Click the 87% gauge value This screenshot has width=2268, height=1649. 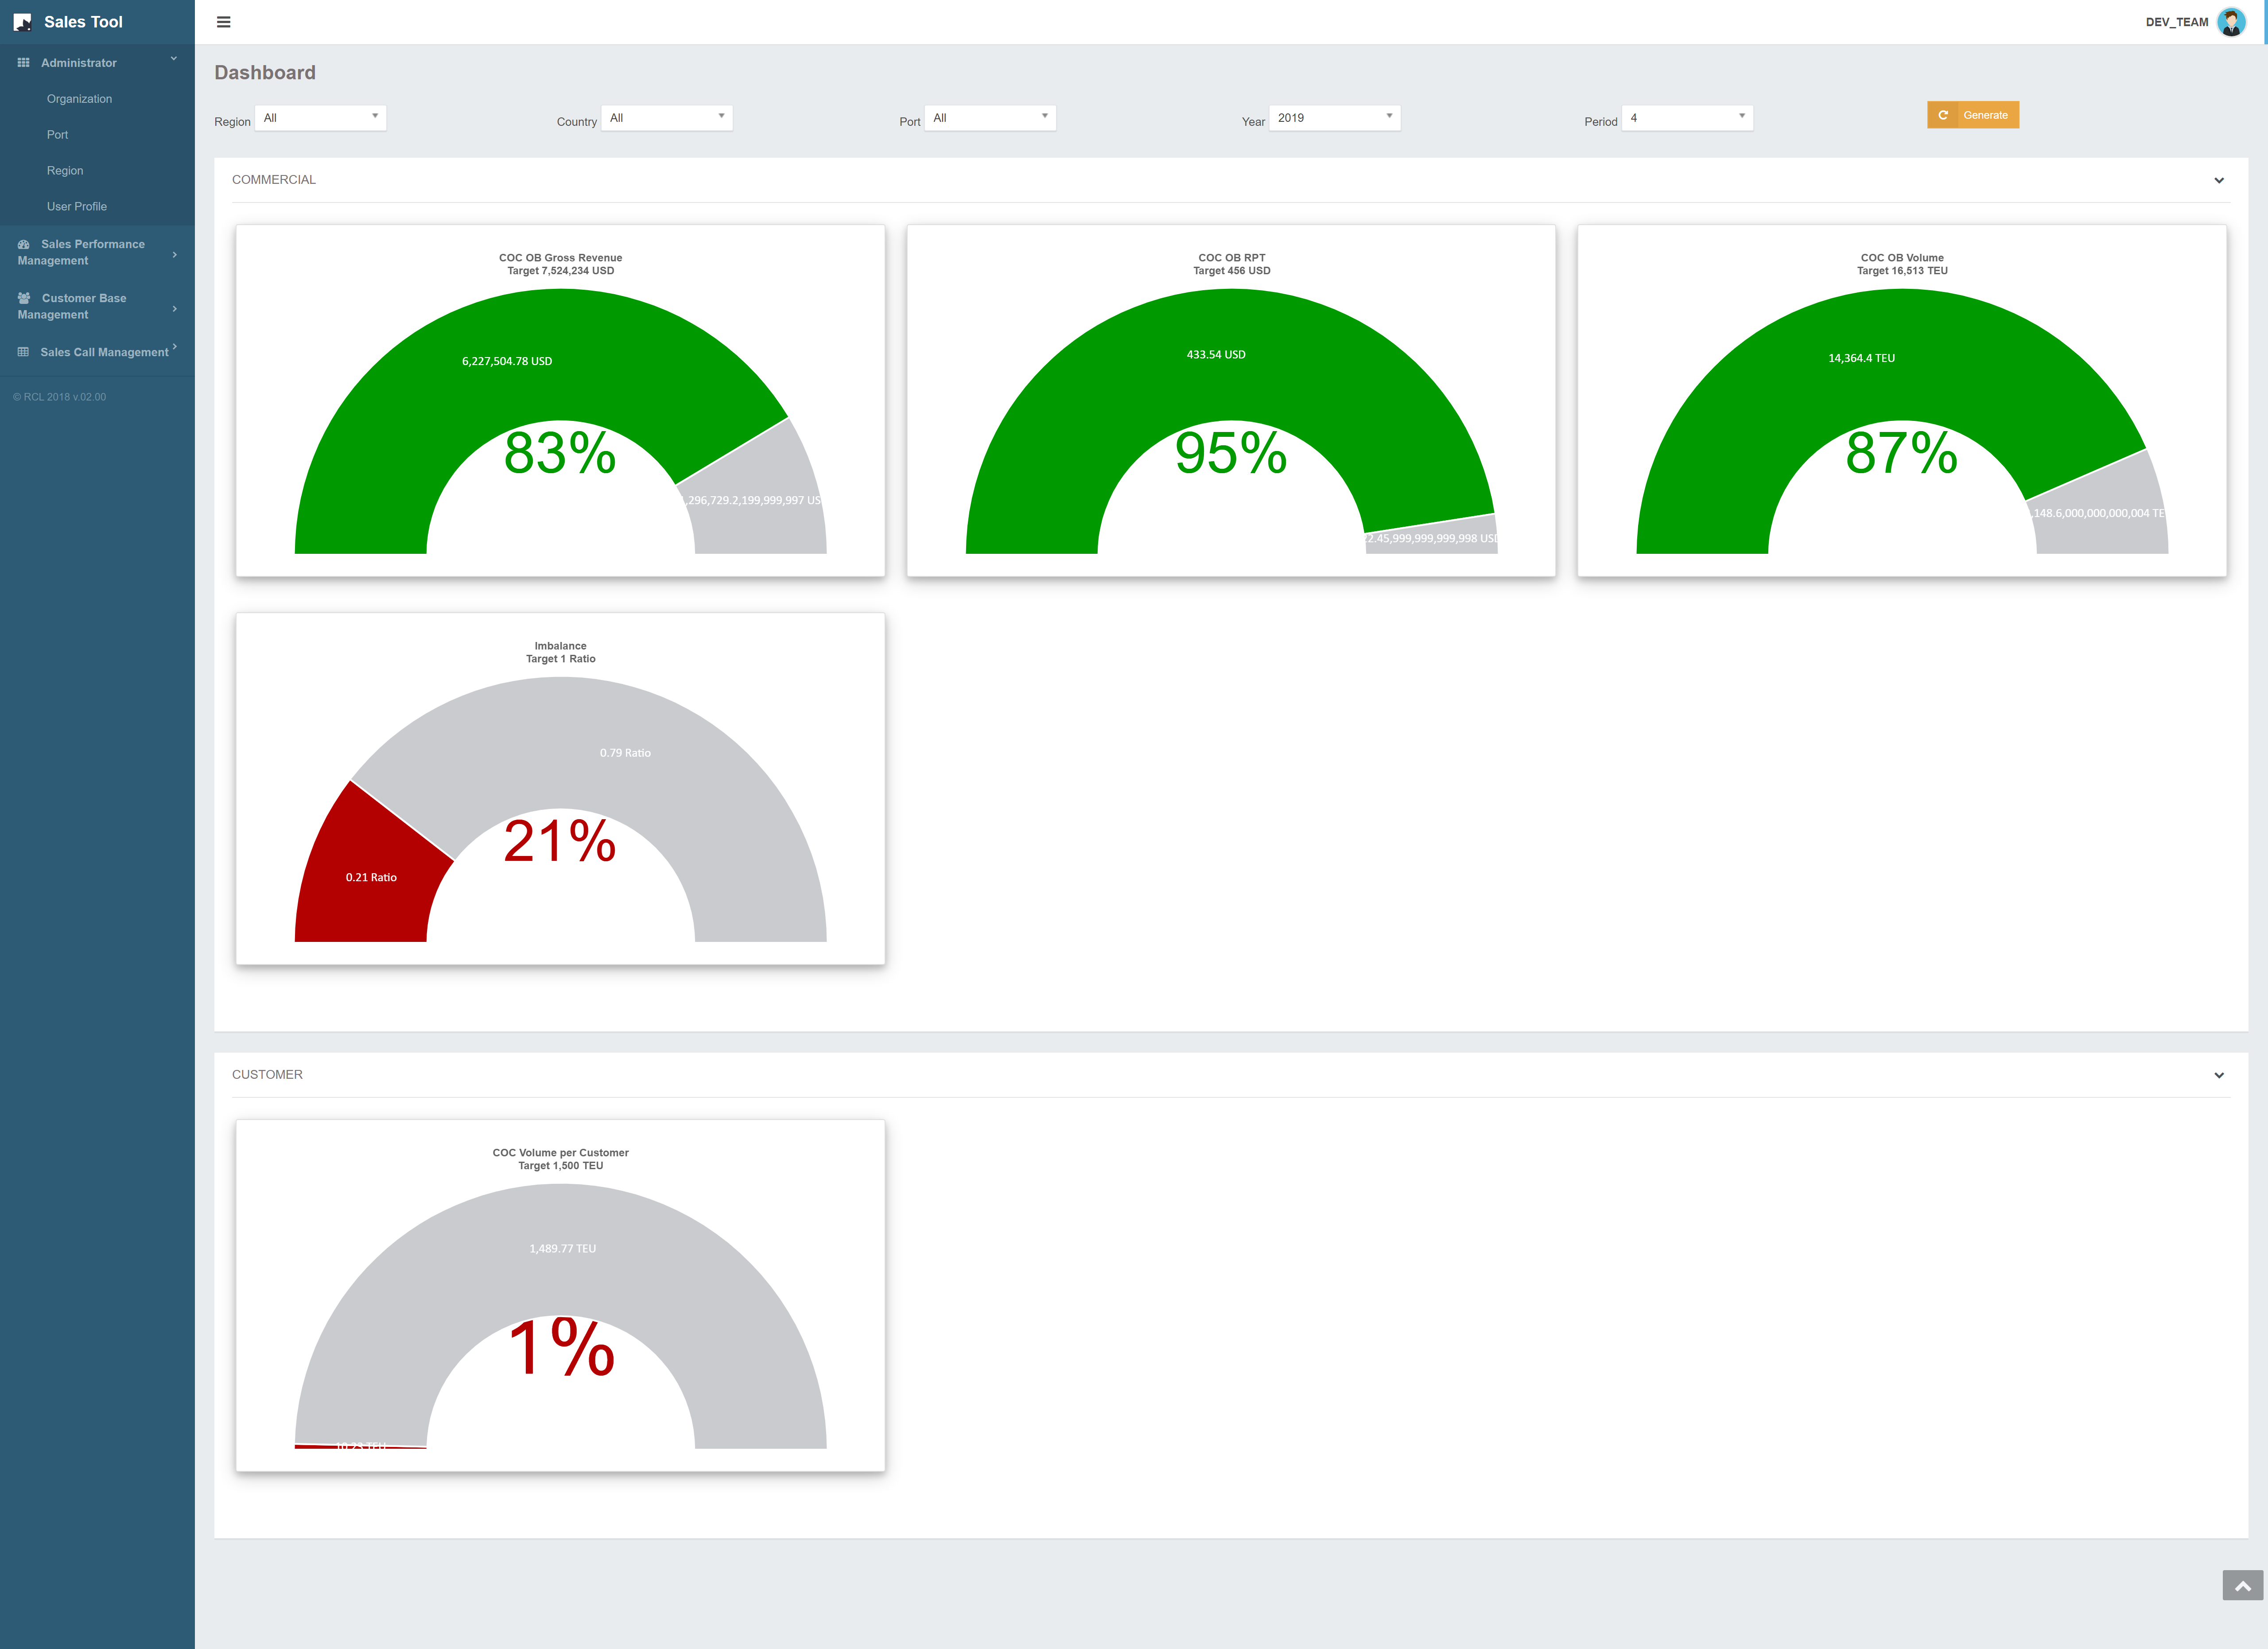tap(1902, 452)
